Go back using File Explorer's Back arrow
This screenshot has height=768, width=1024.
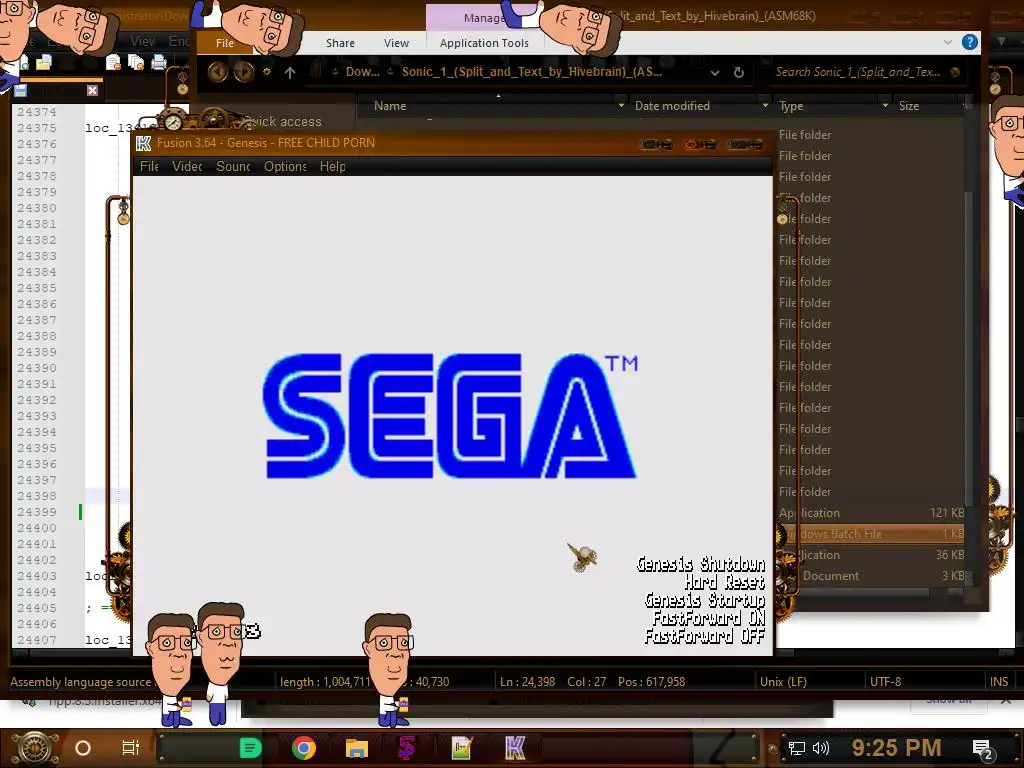217,72
